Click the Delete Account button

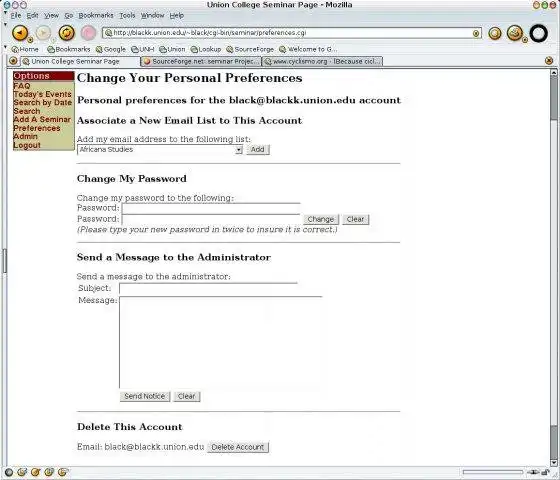(238, 447)
